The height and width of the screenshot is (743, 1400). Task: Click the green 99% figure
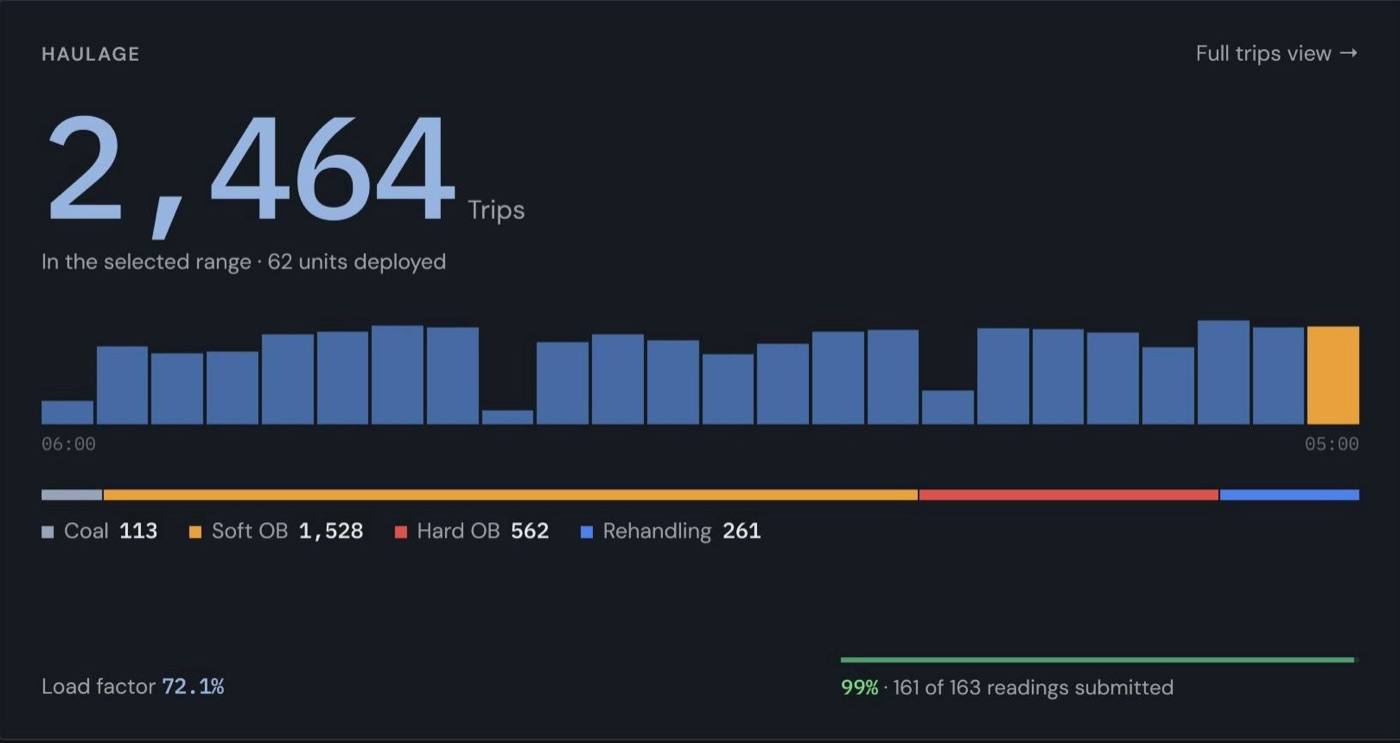(x=859, y=687)
